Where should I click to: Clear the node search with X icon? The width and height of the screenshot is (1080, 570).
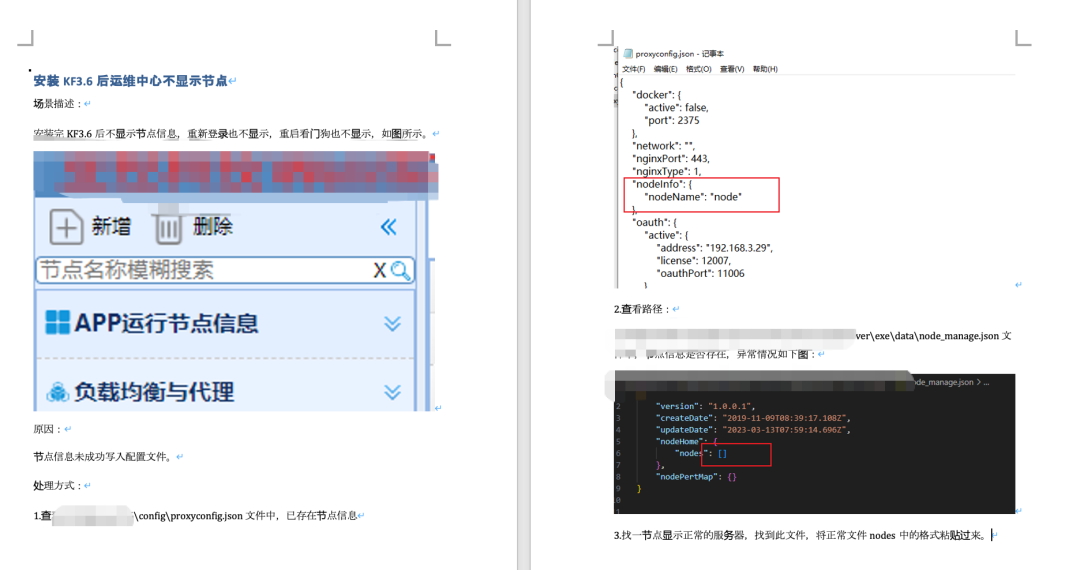[x=380, y=270]
